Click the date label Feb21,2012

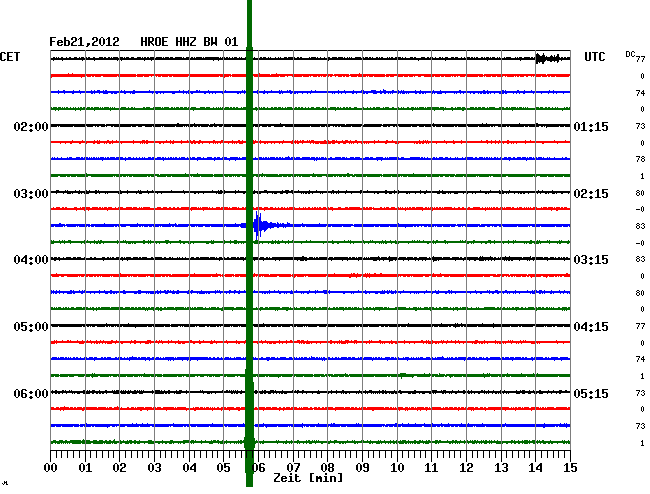[84, 42]
